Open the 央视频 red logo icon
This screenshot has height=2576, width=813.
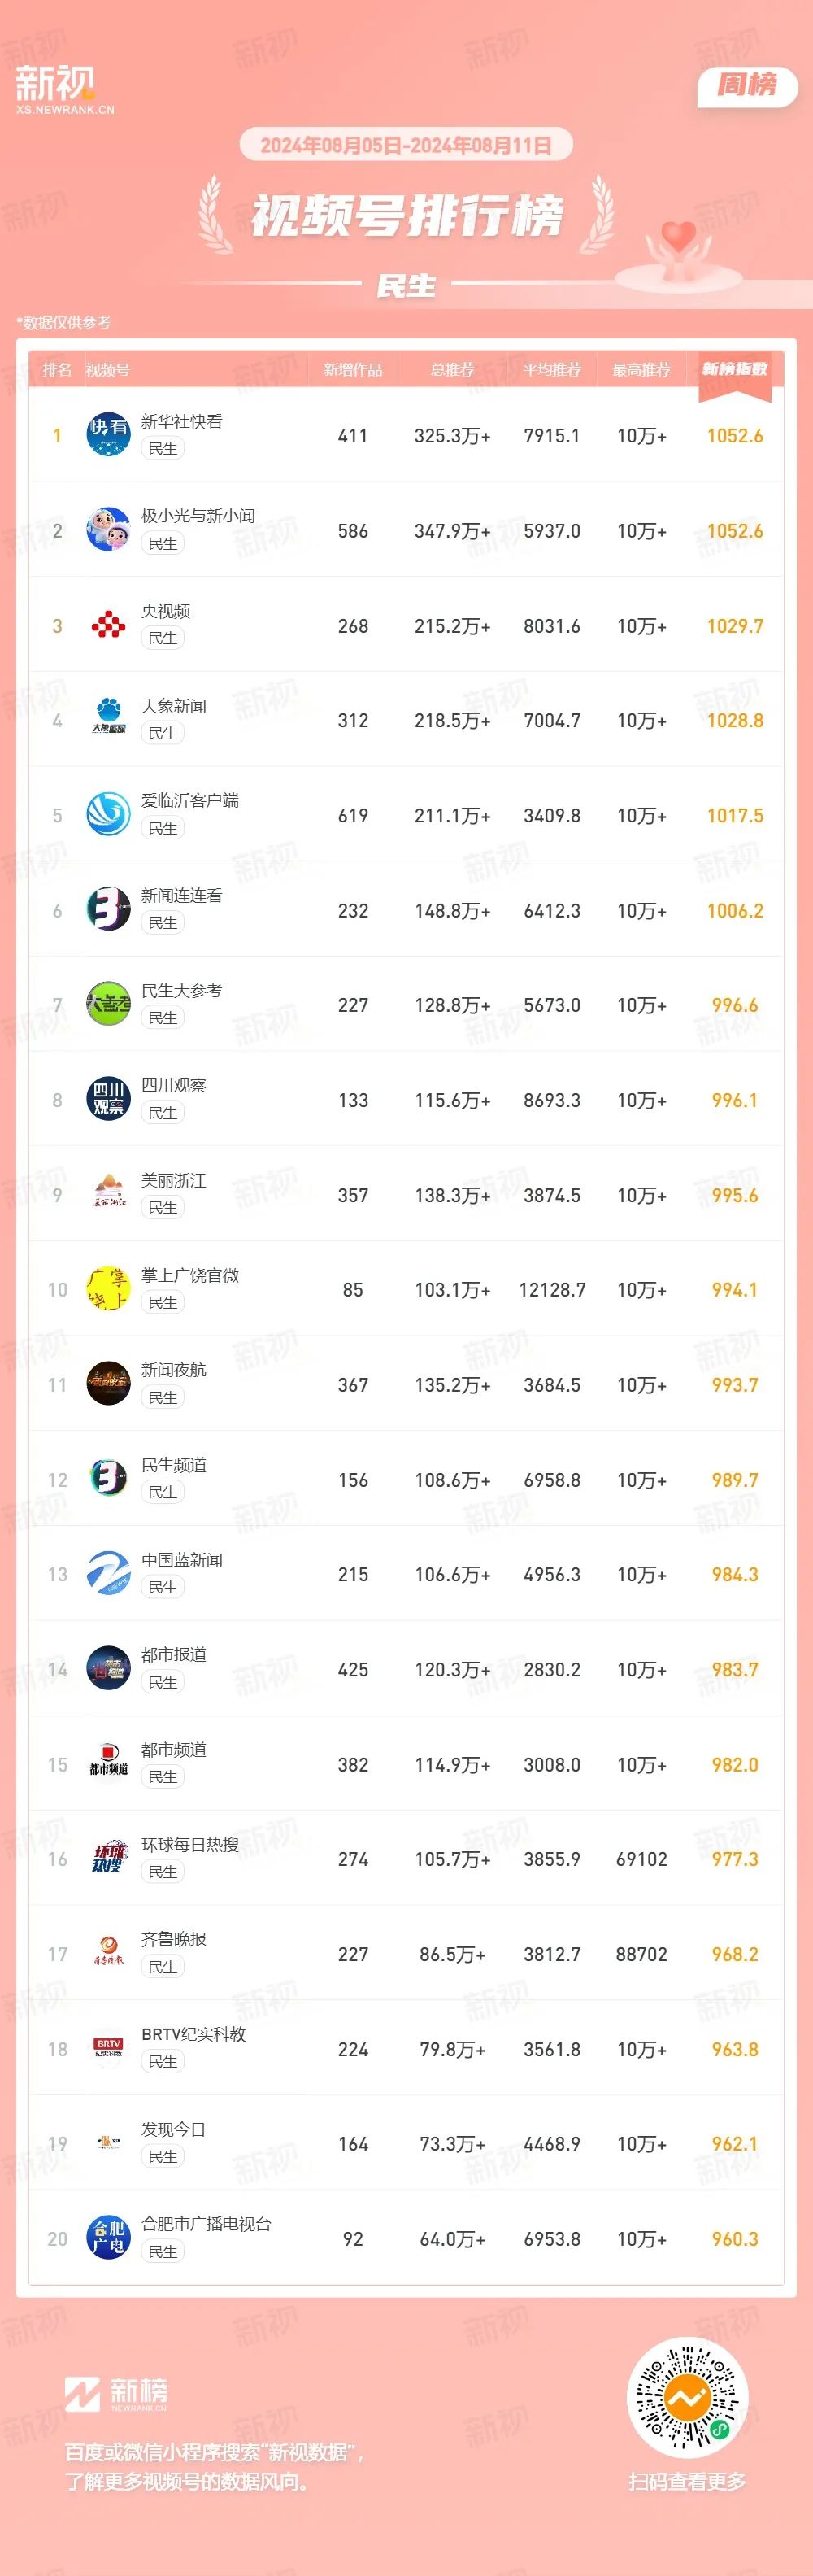point(108,625)
